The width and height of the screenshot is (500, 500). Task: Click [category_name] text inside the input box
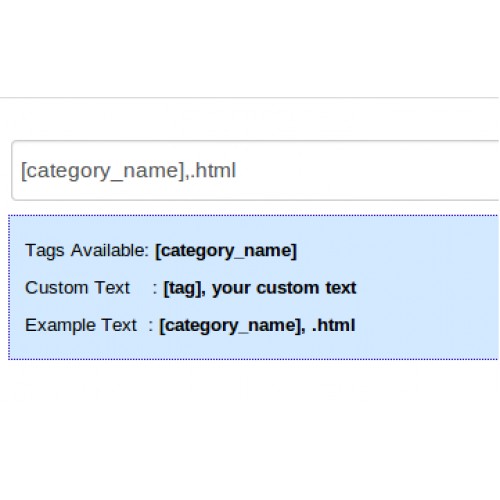coord(102,171)
